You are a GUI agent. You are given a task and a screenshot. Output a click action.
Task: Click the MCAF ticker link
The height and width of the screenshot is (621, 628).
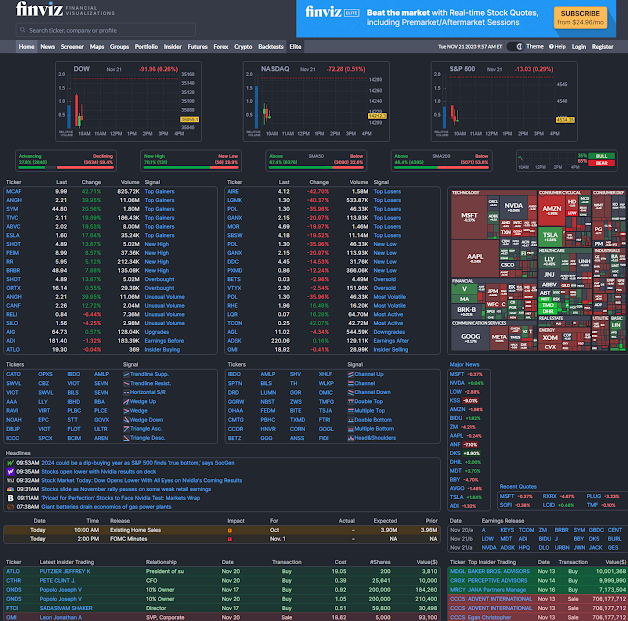click(x=14, y=192)
